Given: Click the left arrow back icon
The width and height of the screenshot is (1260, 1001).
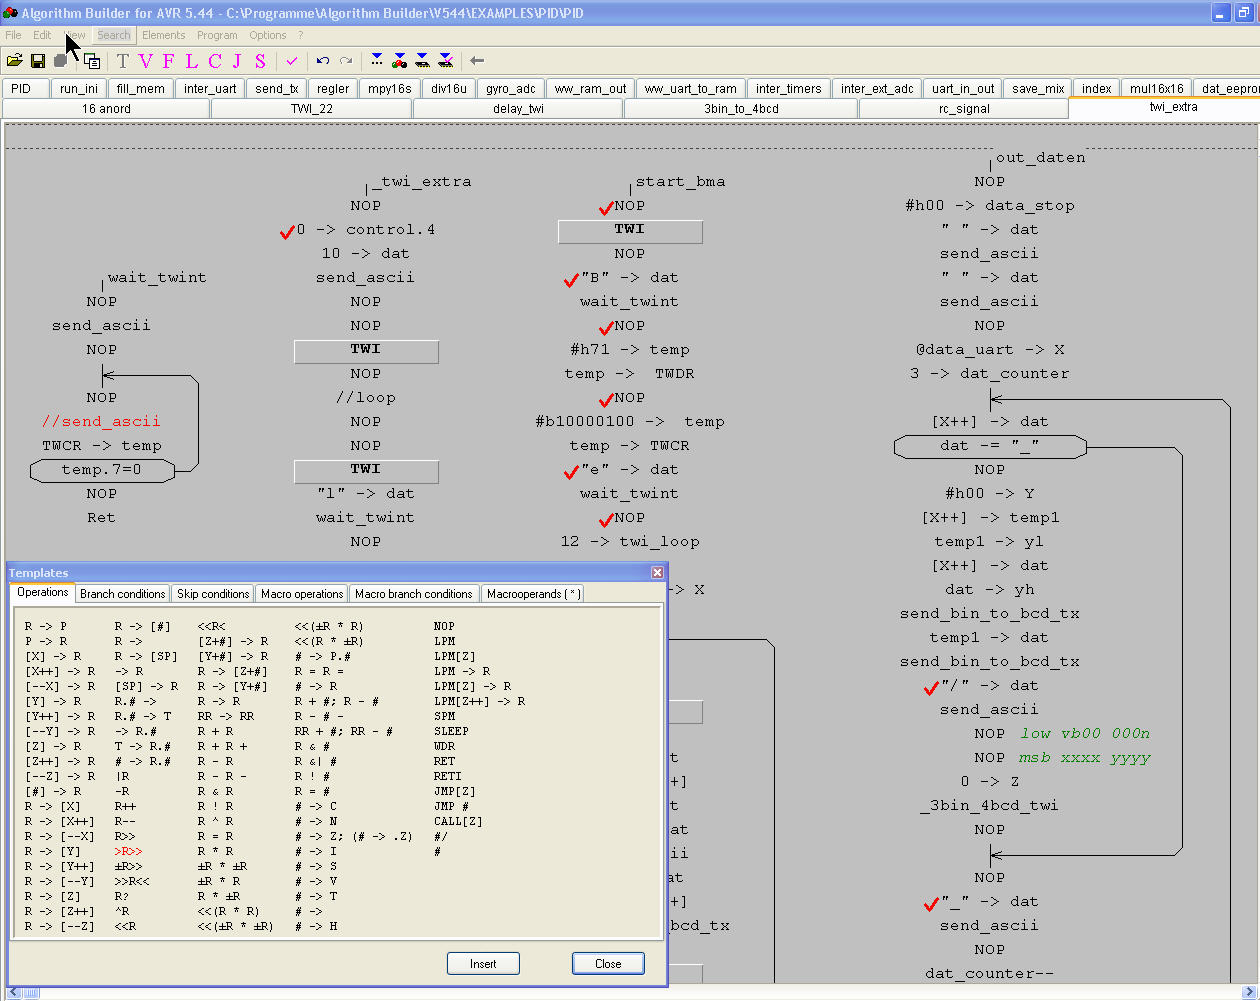Looking at the screenshot, I should coord(477,61).
